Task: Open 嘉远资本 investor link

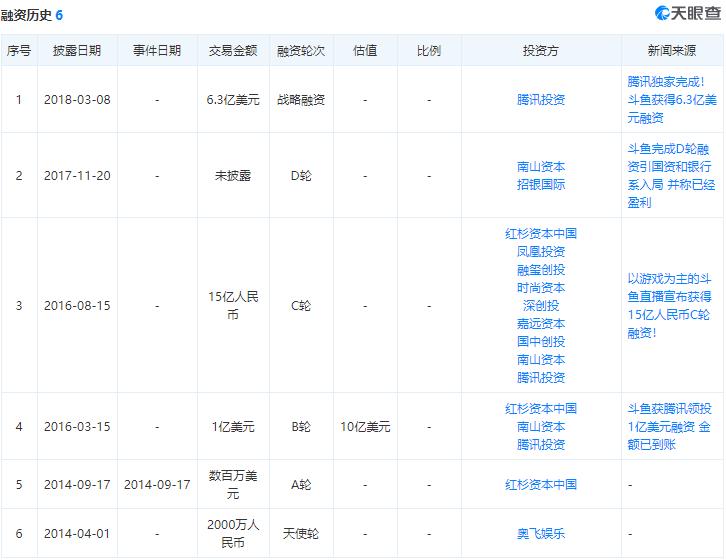Action: coord(541,324)
